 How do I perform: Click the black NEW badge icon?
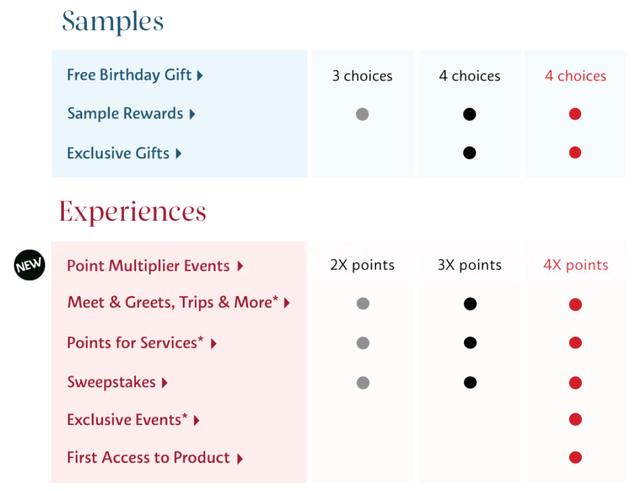coord(29,266)
